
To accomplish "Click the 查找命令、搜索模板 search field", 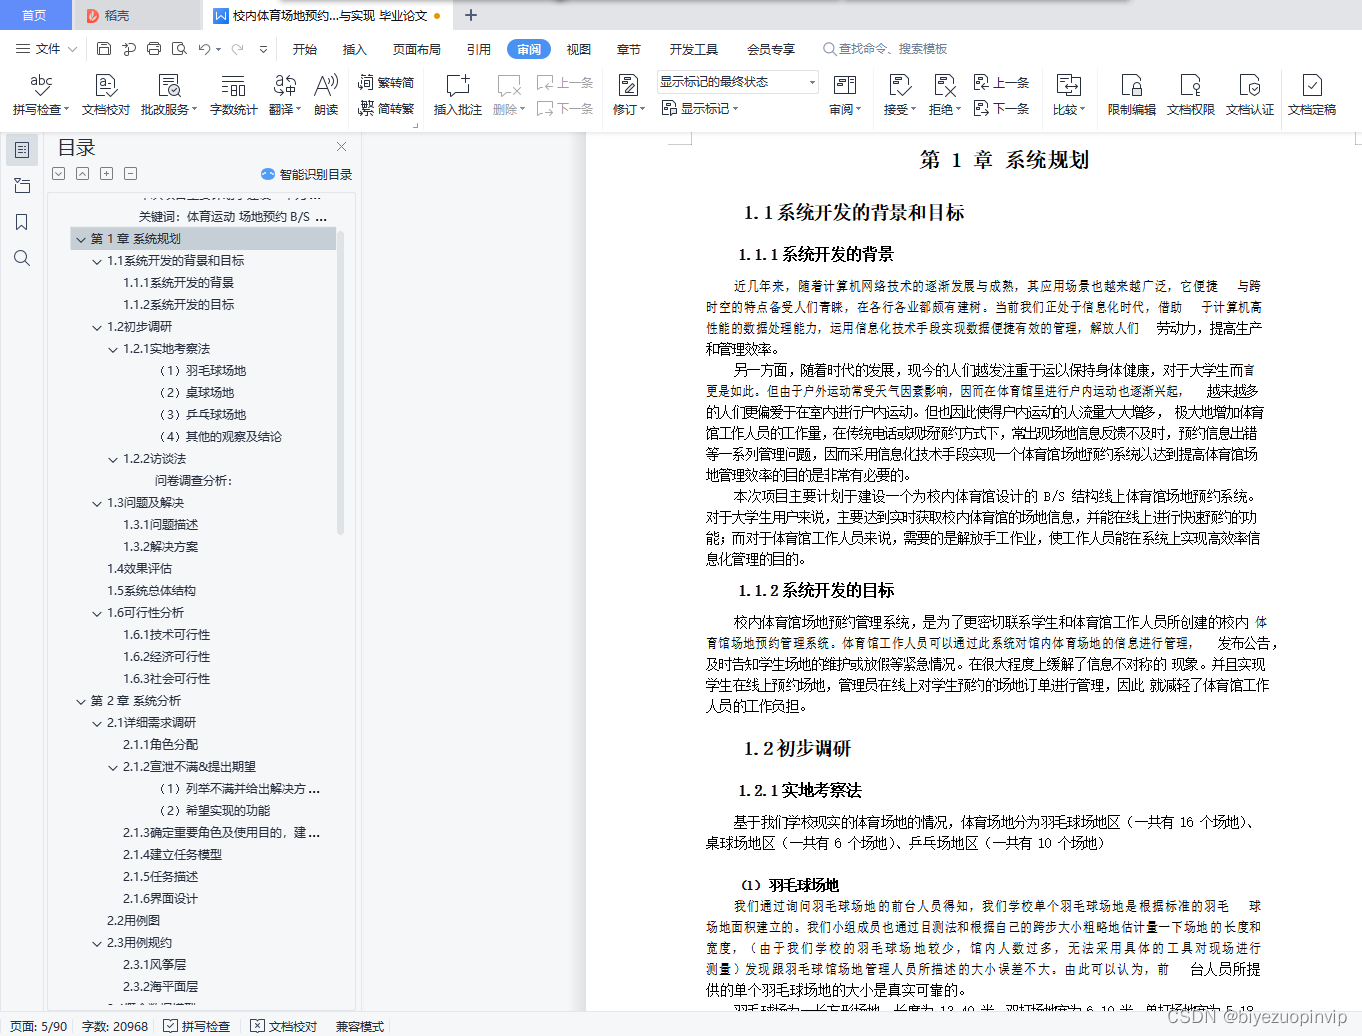I will (885, 48).
